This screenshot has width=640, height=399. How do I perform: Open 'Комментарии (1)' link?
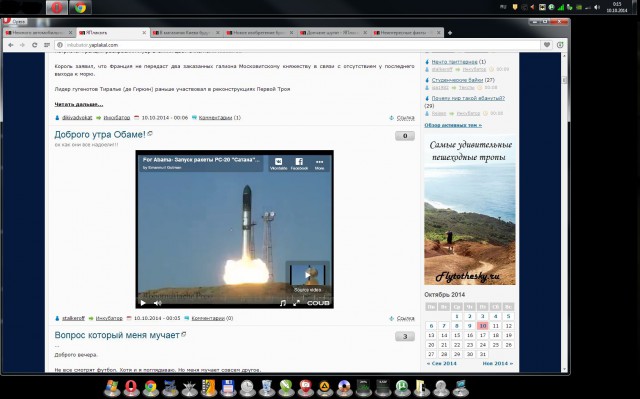click(220, 117)
